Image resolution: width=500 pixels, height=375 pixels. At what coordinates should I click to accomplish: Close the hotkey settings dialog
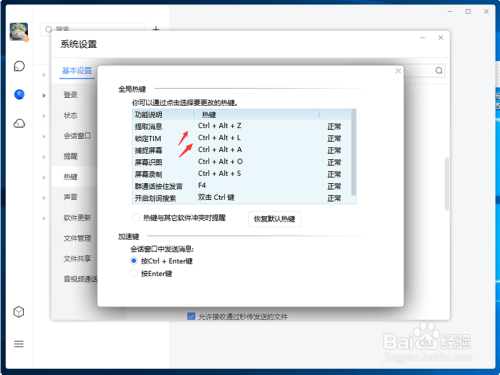coord(398,71)
